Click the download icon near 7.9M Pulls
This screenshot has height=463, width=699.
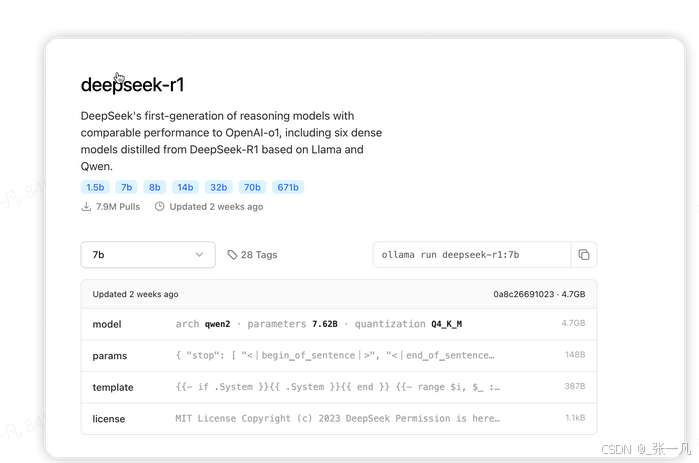pyautogui.click(x=86, y=207)
